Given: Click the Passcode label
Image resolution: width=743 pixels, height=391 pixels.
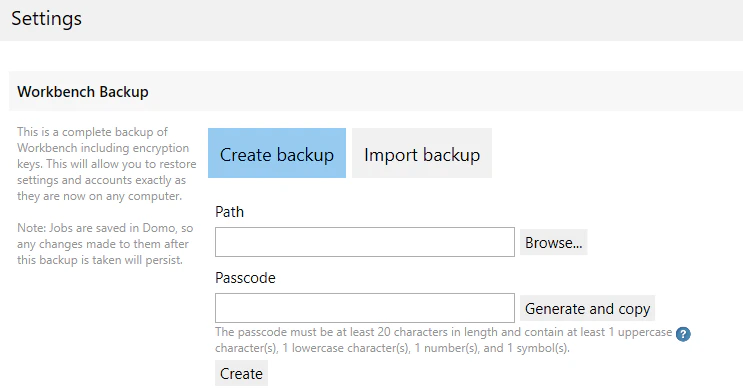Looking at the screenshot, I should point(245,277).
